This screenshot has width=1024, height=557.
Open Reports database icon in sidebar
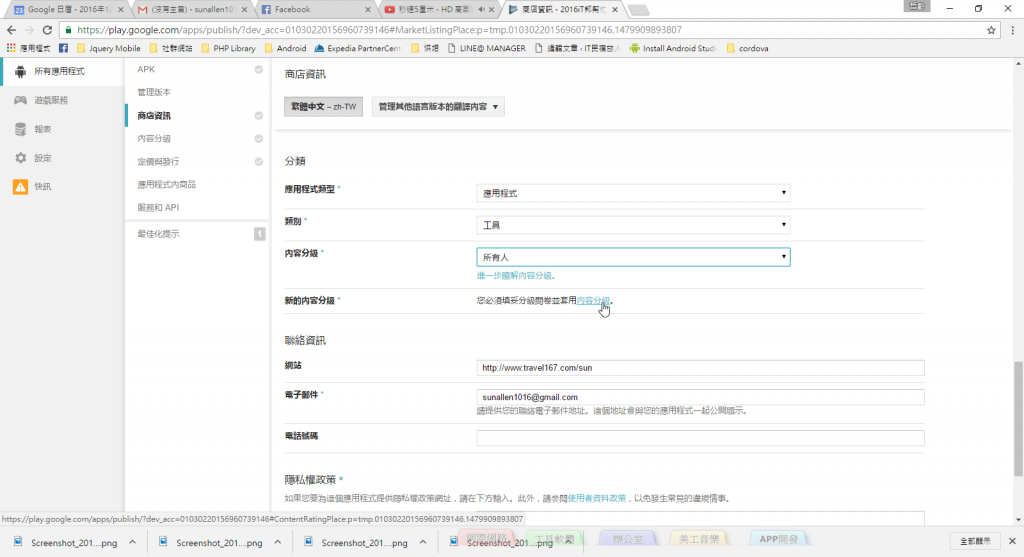[20, 129]
